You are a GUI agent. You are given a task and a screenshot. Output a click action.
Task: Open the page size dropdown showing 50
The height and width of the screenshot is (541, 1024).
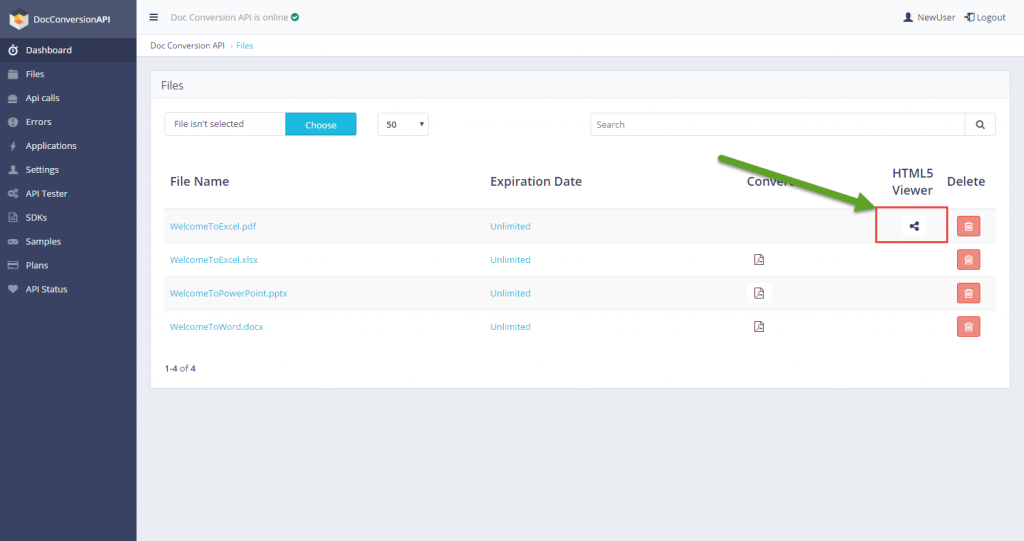pos(403,124)
